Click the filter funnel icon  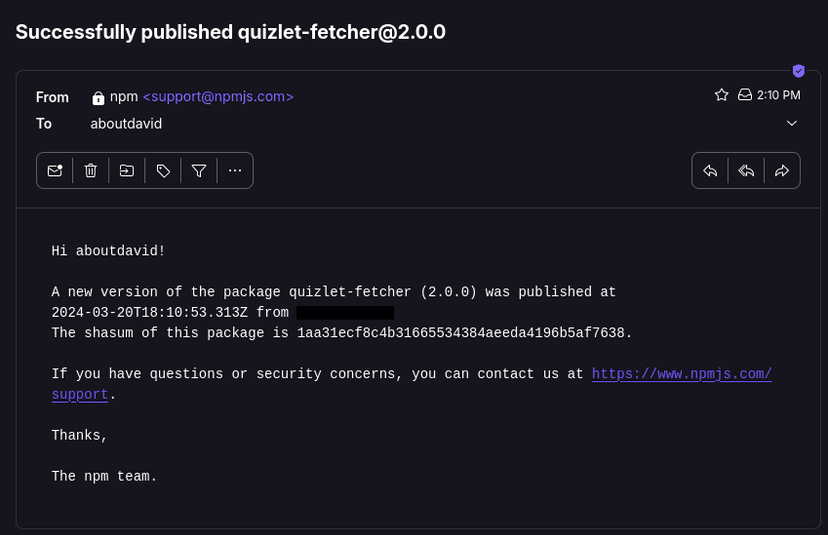click(199, 171)
